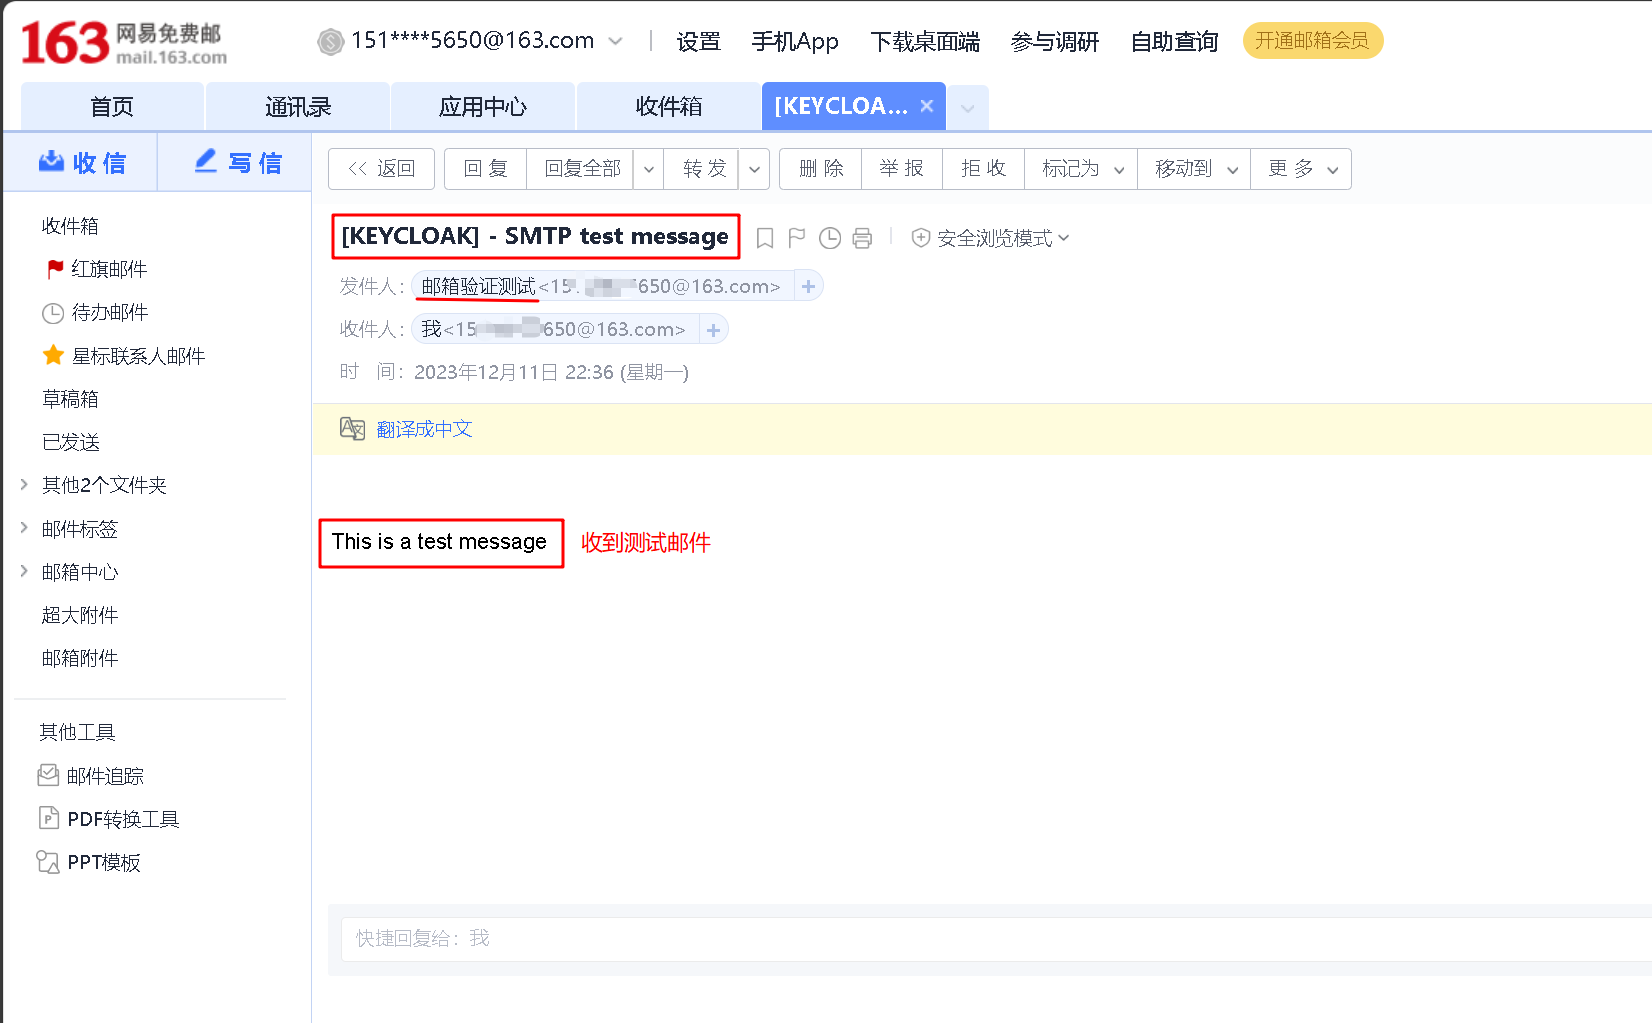Print the email via the printer icon

click(x=862, y=237)
